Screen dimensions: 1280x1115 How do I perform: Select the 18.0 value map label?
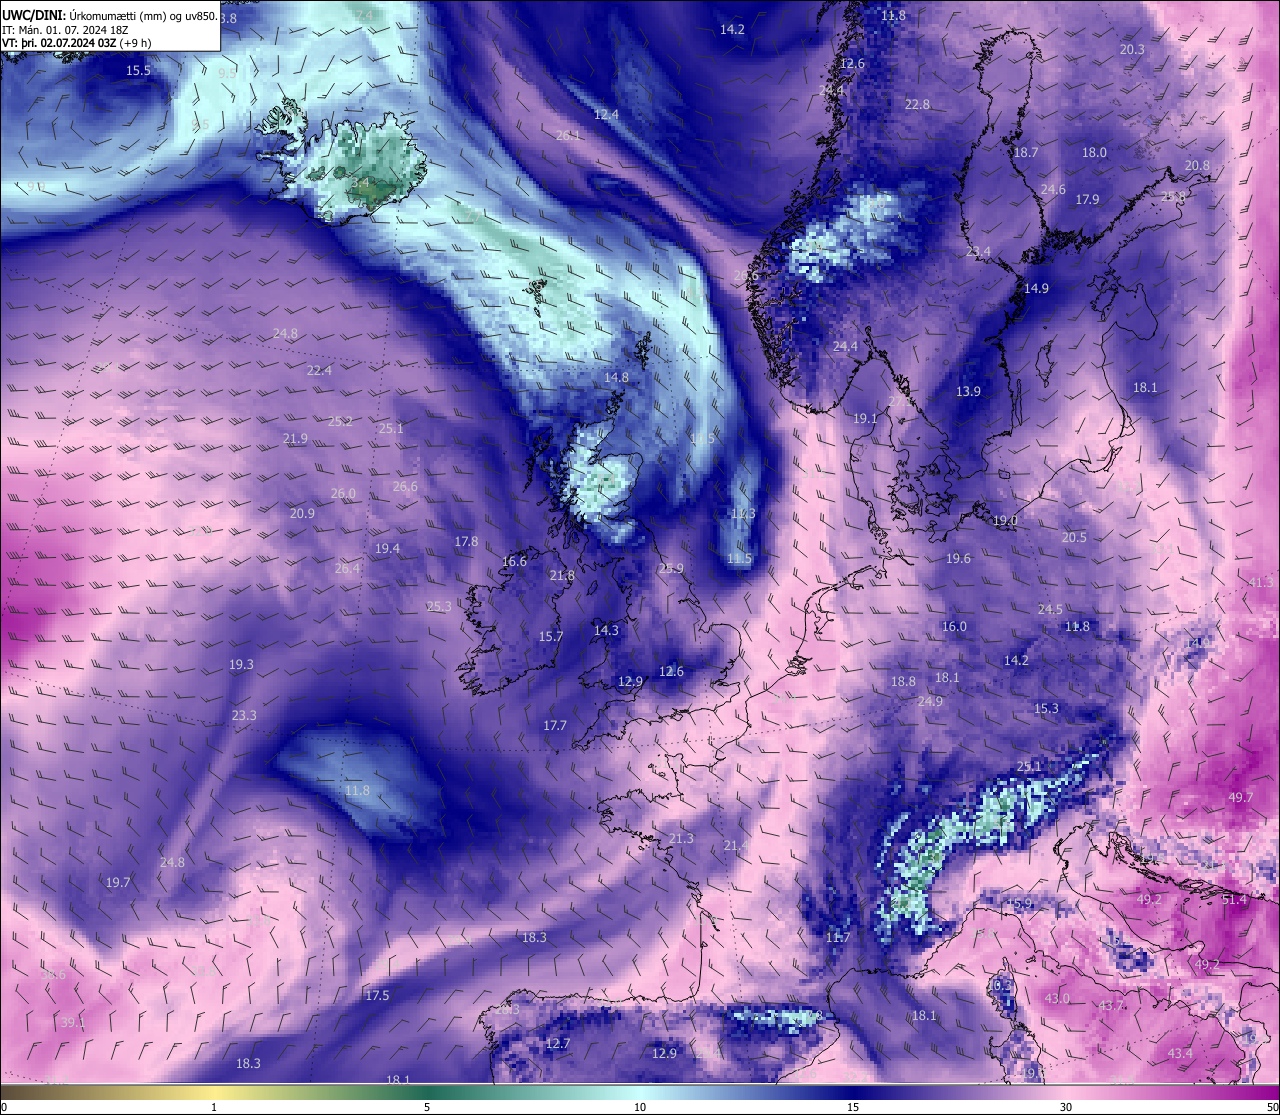(x=1094, y=152)
